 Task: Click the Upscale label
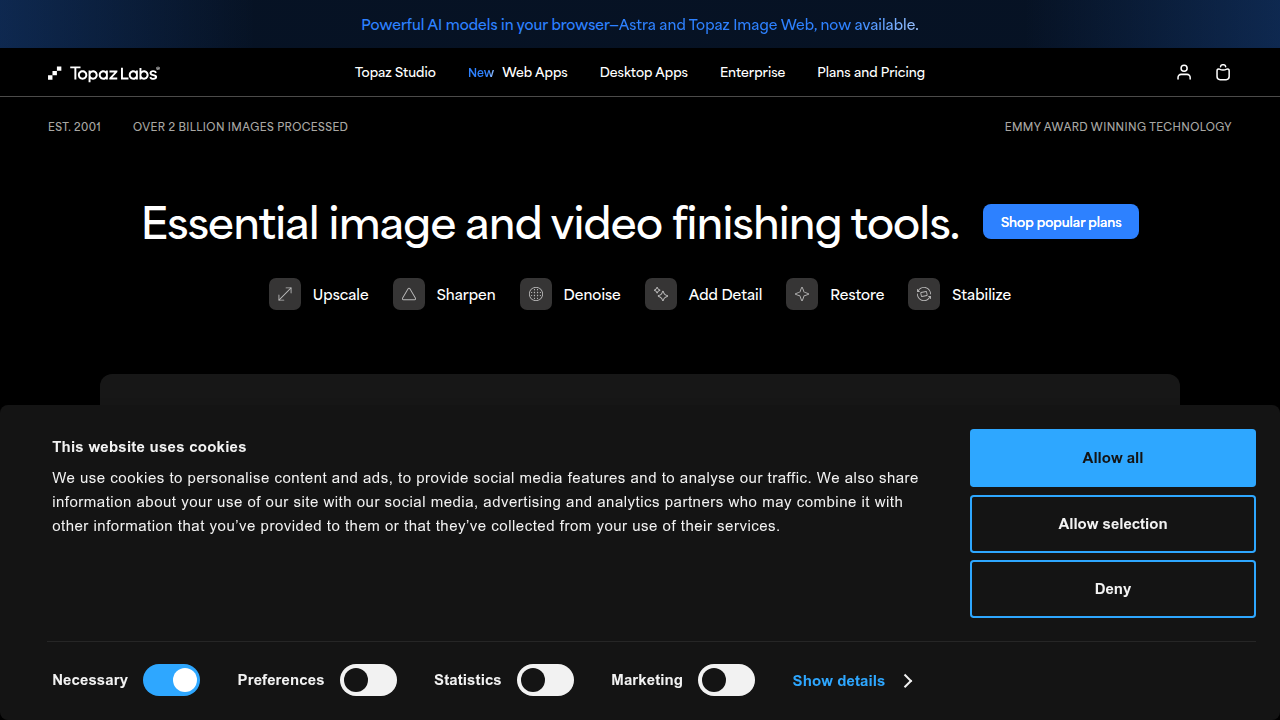[341, 294]
